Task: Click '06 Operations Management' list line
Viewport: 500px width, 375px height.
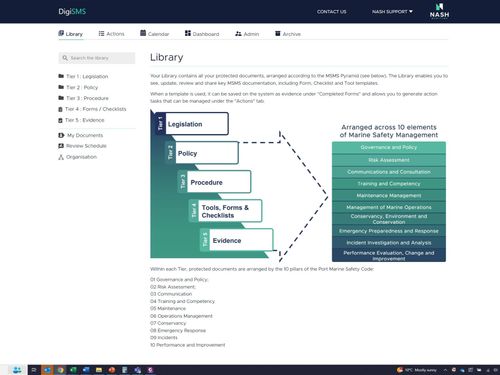Action: (x=181, y=316)
